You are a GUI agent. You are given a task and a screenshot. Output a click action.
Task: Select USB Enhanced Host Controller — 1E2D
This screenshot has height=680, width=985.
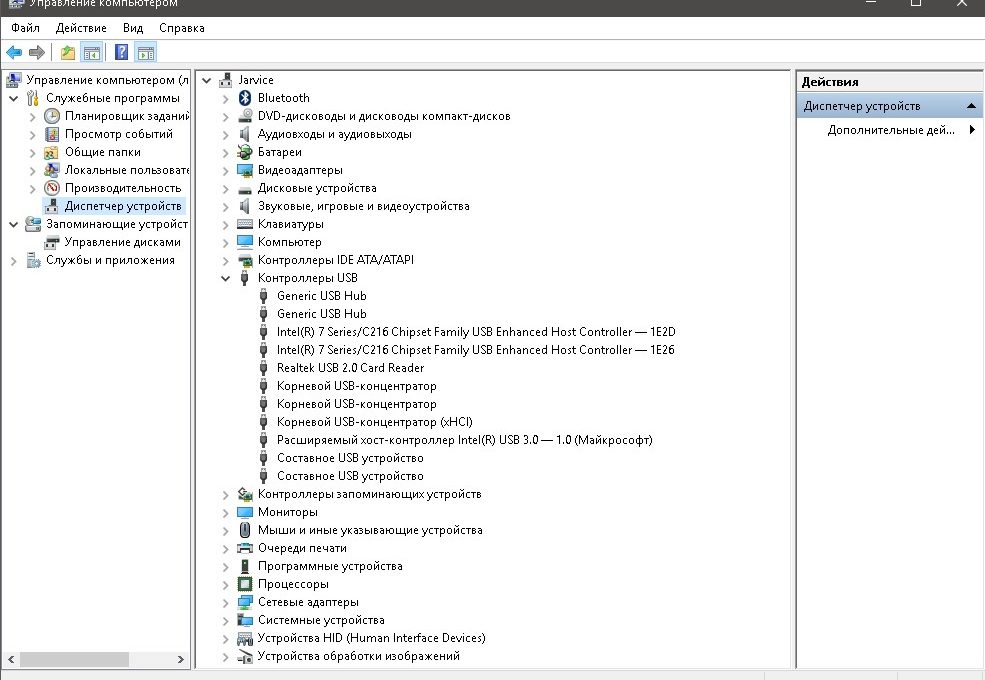point(476,332)
